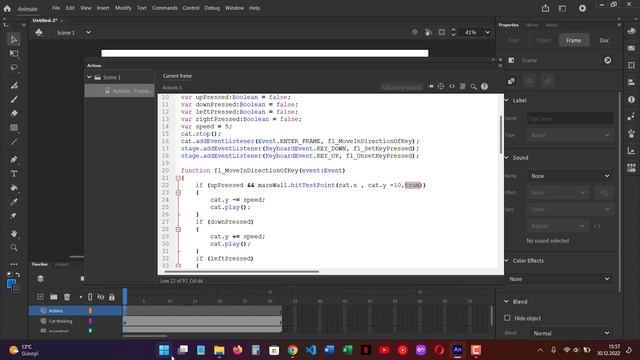This screenshot has height=360, width=640.
Task: Swap stroke and fill colors
Action: [x=18, y=275]
